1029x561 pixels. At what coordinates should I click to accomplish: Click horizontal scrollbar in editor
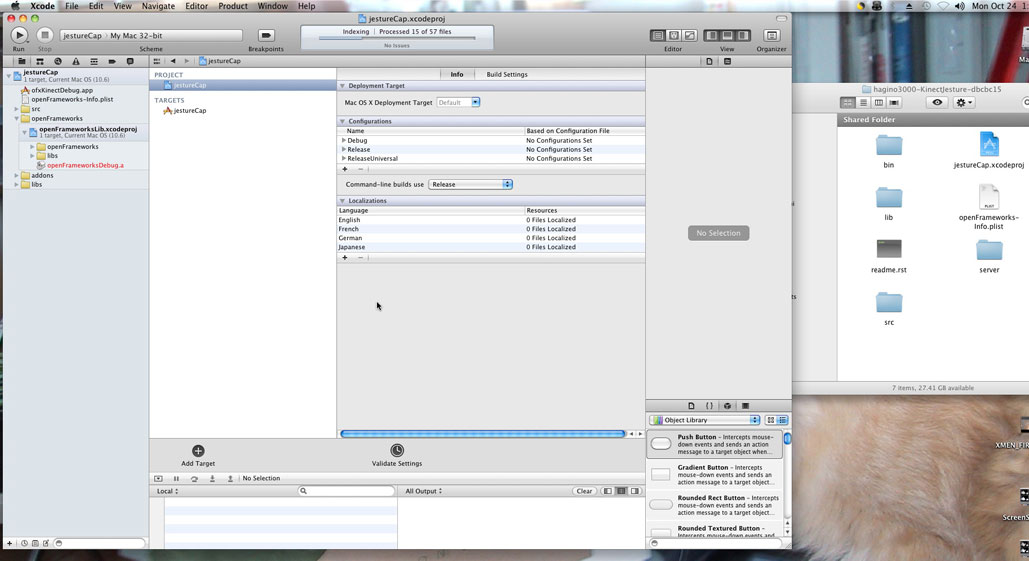tap(482, 434)
